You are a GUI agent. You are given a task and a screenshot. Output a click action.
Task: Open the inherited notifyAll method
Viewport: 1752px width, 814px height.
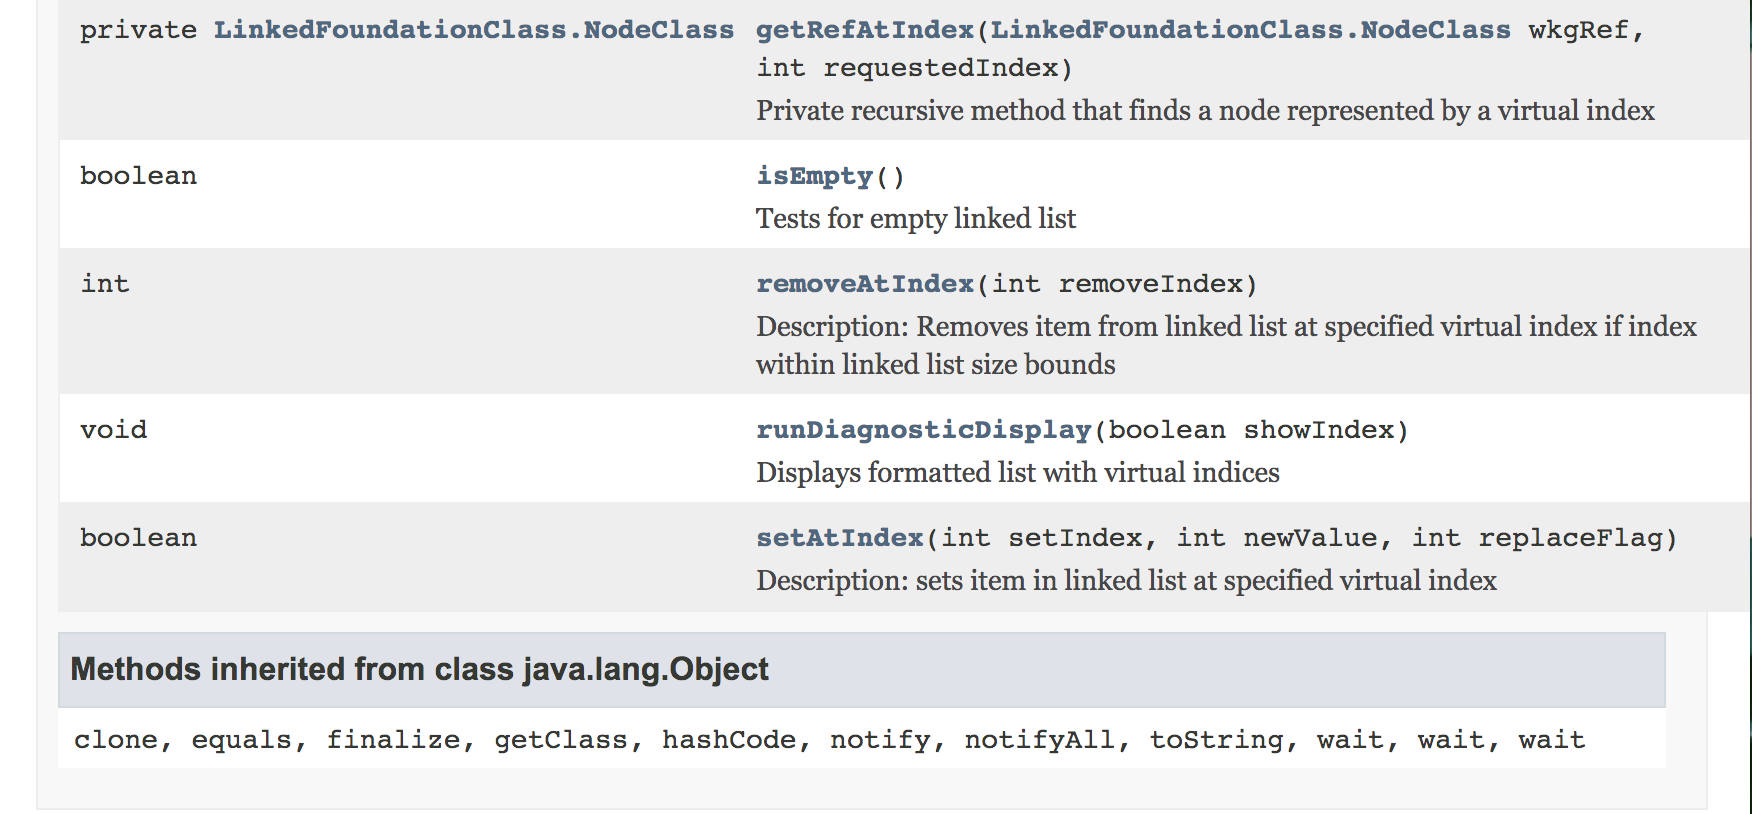point(1040,741)
